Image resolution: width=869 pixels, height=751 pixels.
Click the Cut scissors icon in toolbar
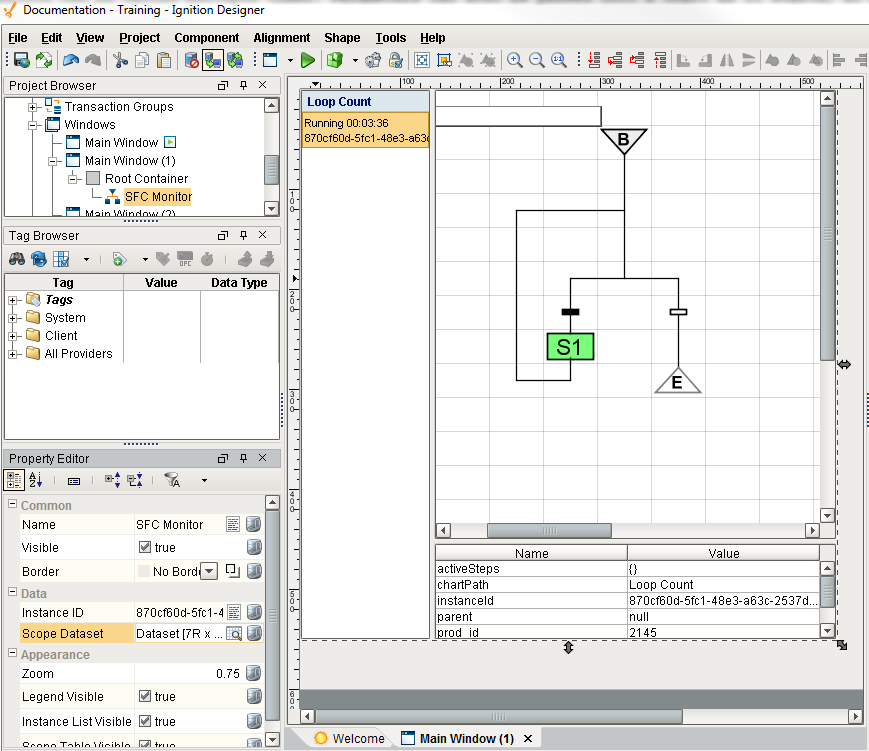(x=121, y=61)
